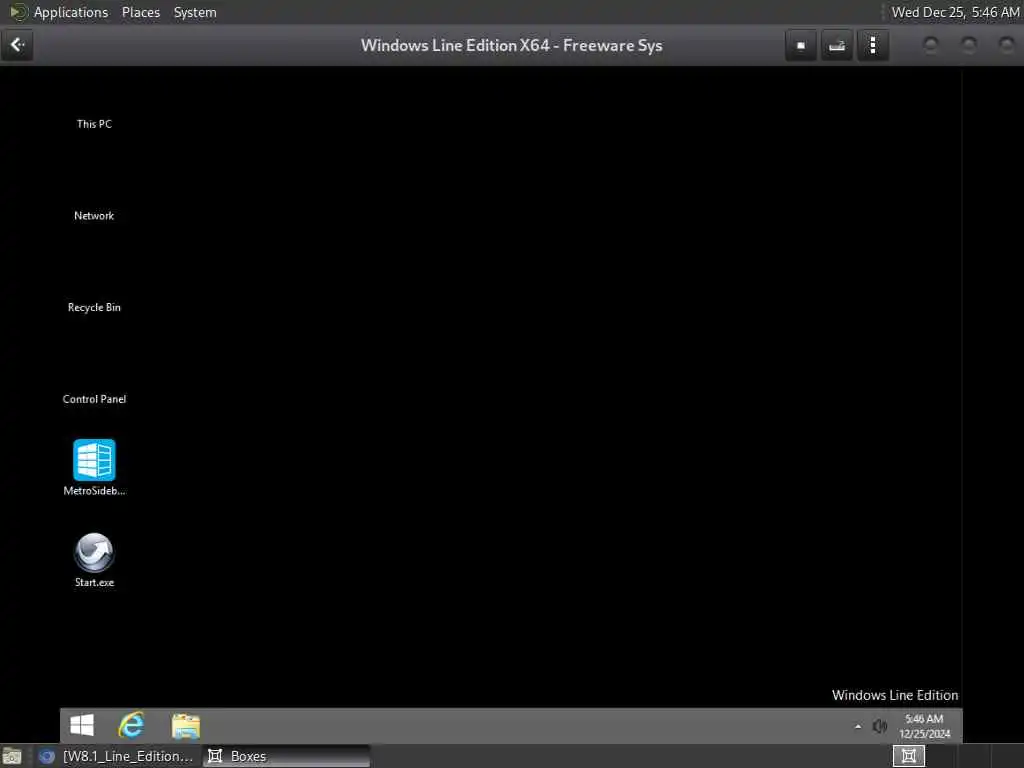Open the Places menu
Viewport: 1024px width, 768px height.
point(141,12)
